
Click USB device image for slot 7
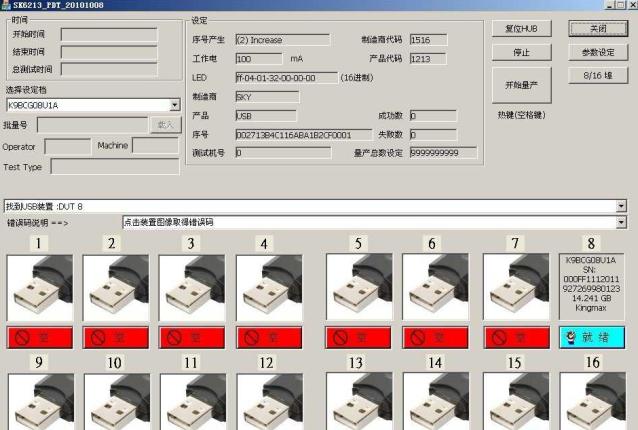point(516,287)
